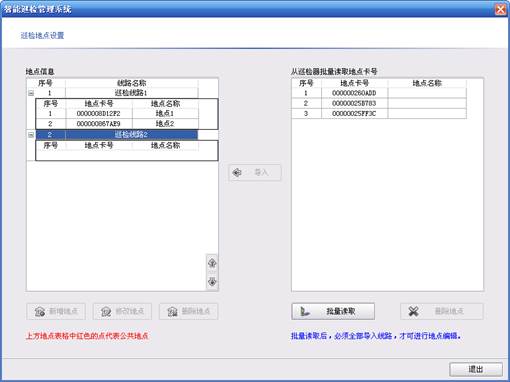Close the 智能巡检管理系统 window
Viewport: 510px width, 382px height.
[500, 9]
